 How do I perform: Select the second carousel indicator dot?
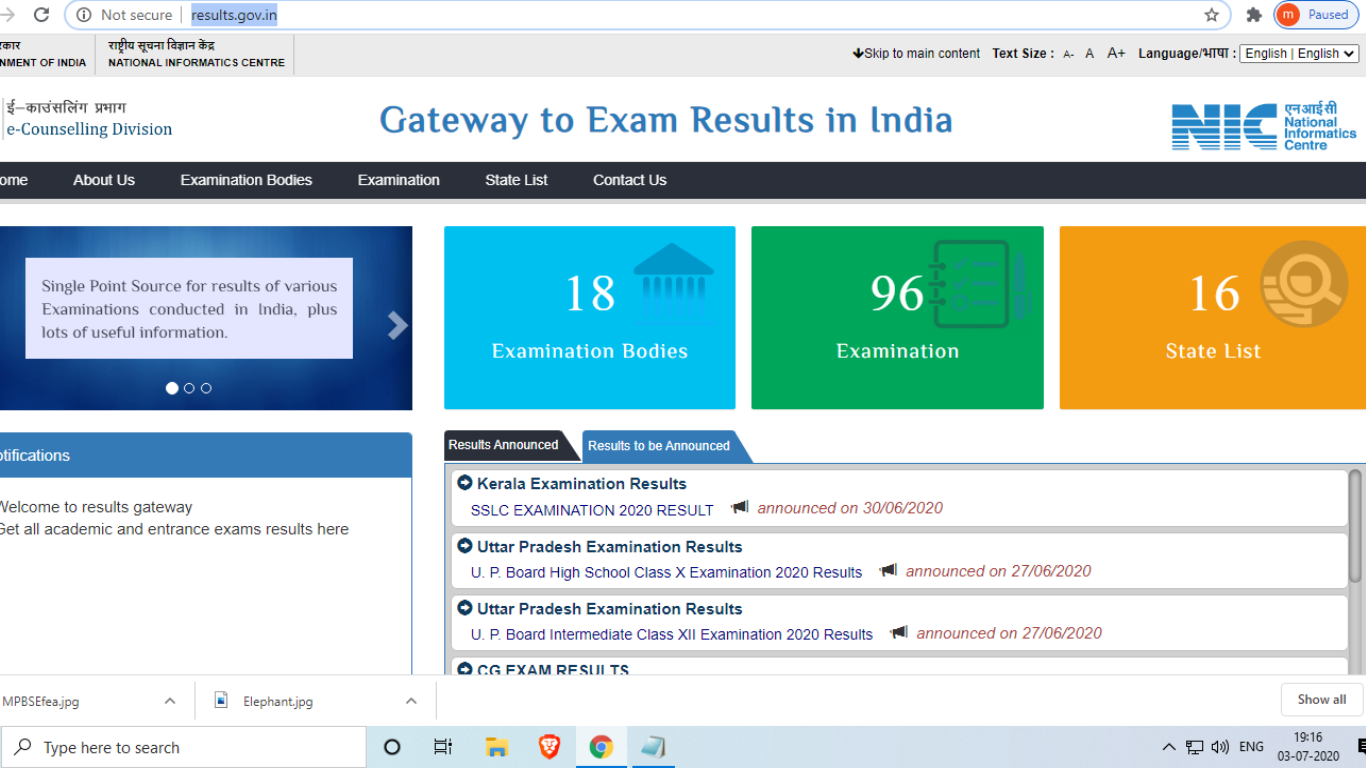click(189, 388)
